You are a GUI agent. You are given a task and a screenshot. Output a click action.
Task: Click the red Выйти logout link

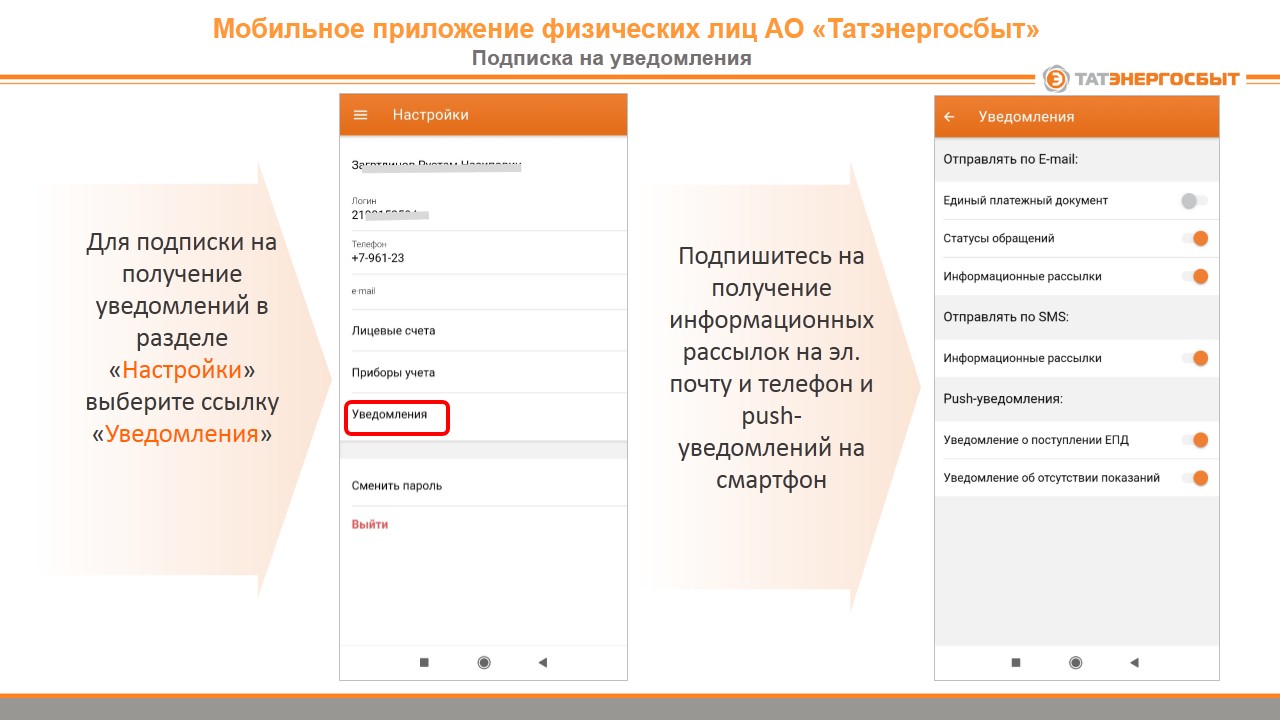[x=370, y=525]
